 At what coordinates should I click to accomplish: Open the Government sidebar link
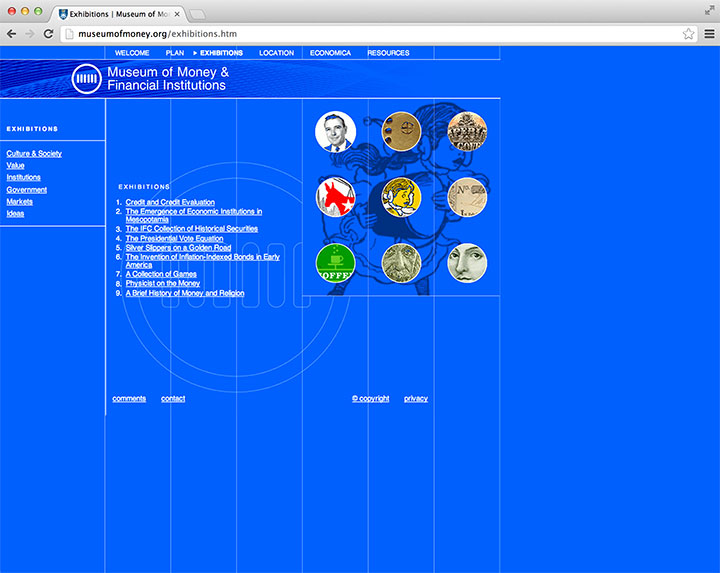coord(27,190)
